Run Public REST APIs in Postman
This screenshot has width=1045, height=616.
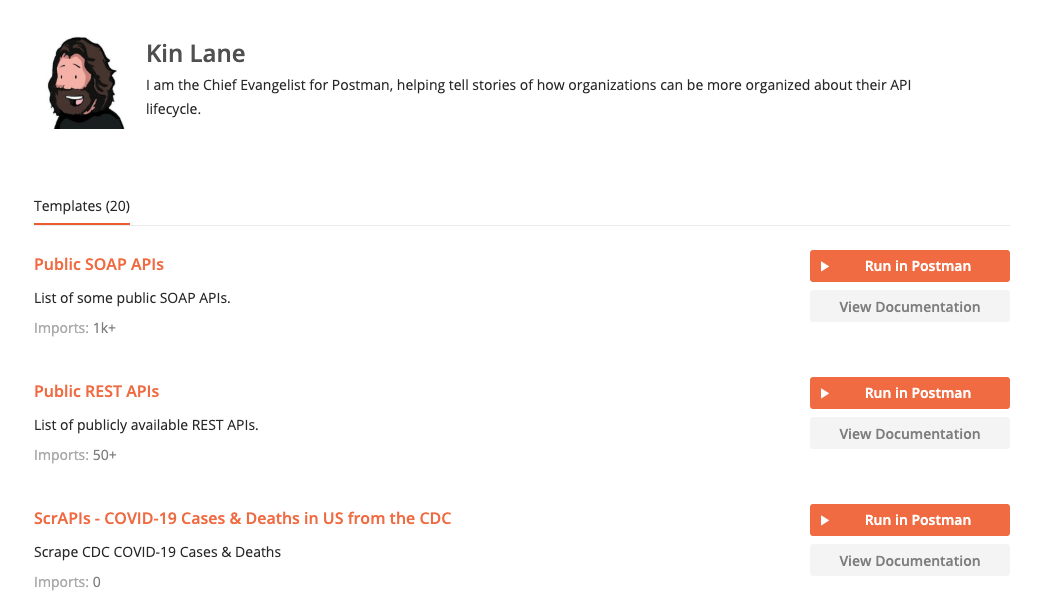pyautogui.click(x=910, y=393)
